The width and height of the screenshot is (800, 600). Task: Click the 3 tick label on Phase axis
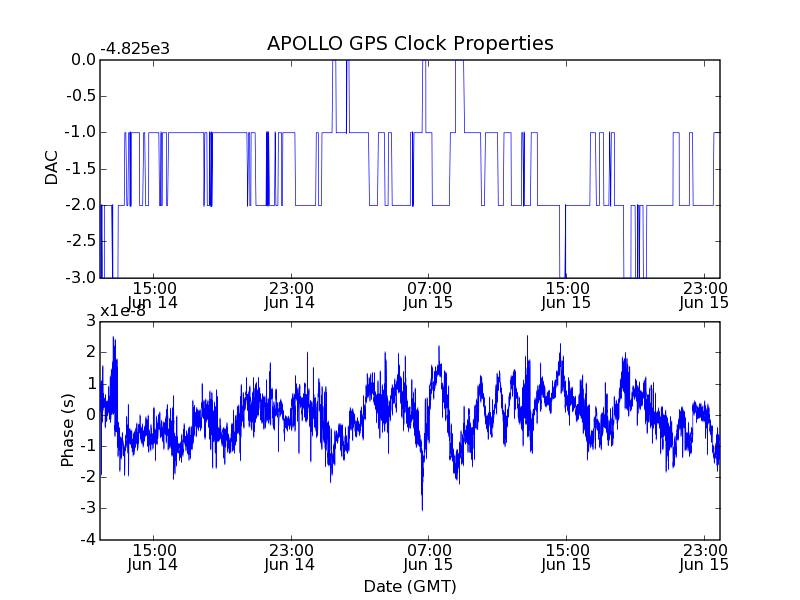click(91, 321)
